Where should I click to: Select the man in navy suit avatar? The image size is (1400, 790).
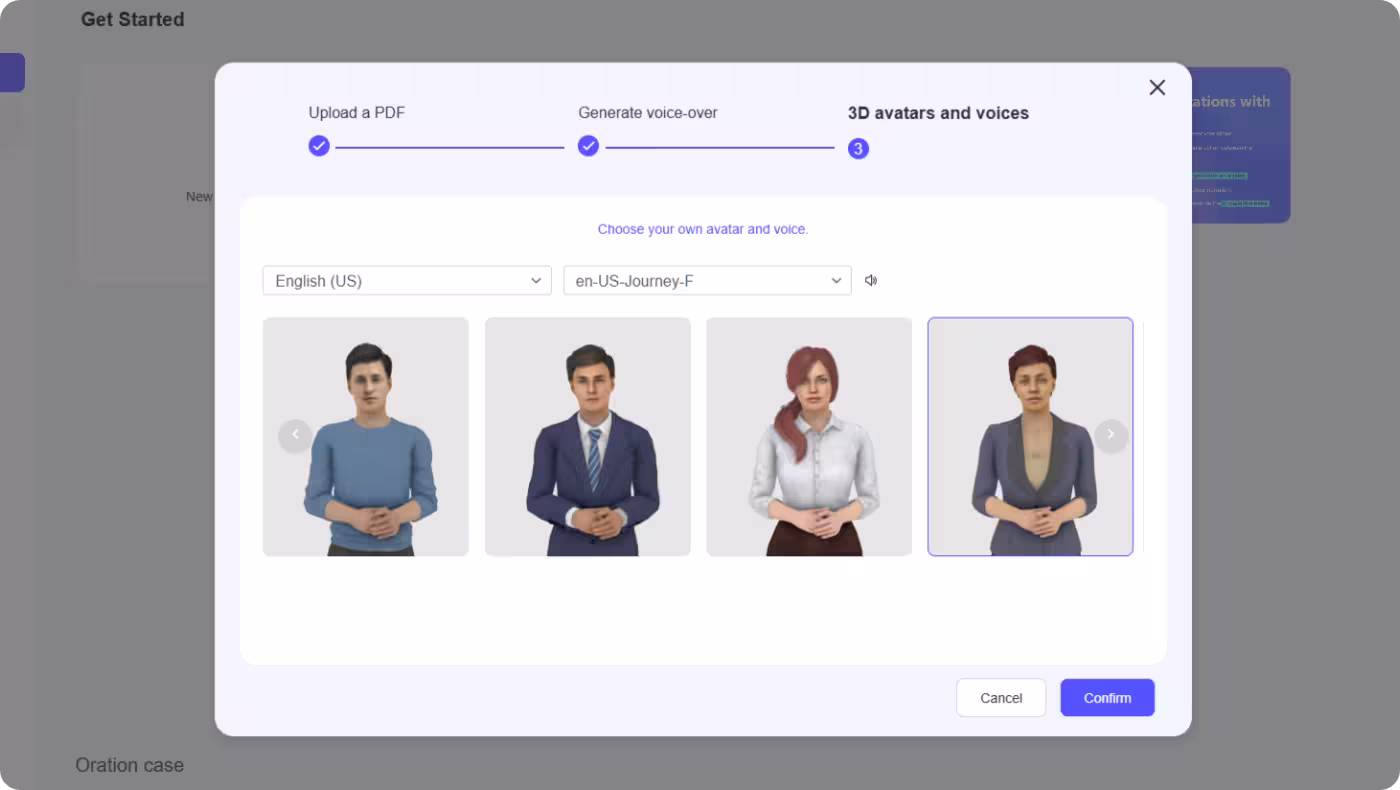pos(588,437)
